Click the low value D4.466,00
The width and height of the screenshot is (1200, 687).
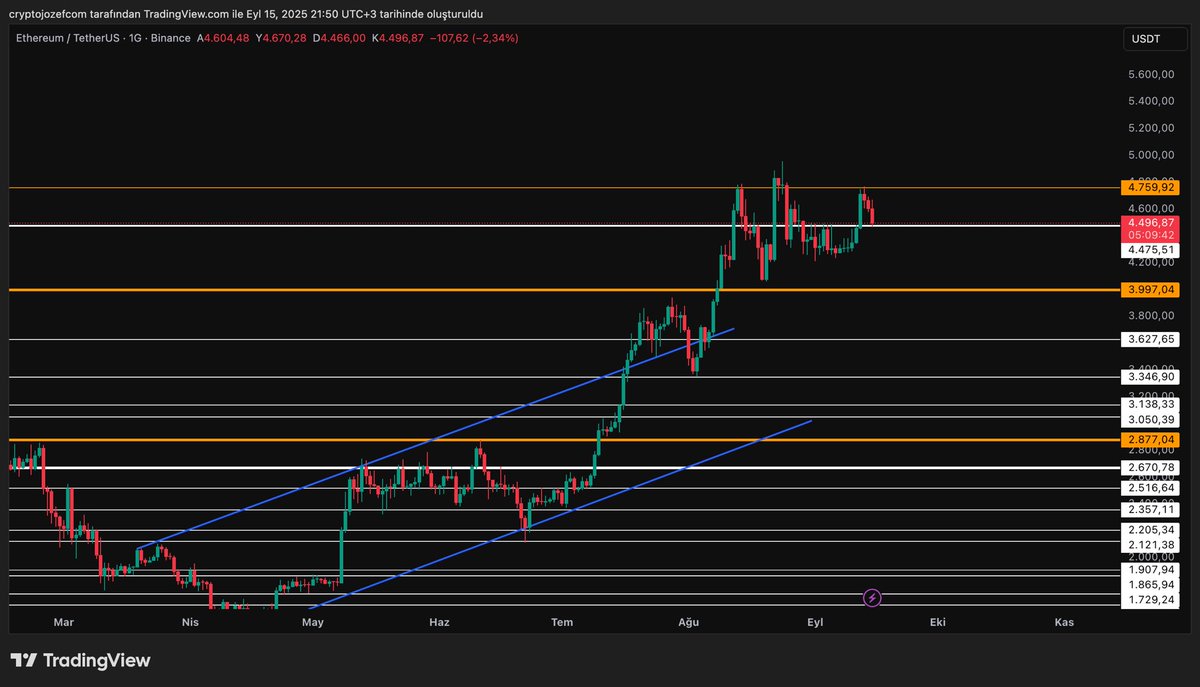pos(339,38)
